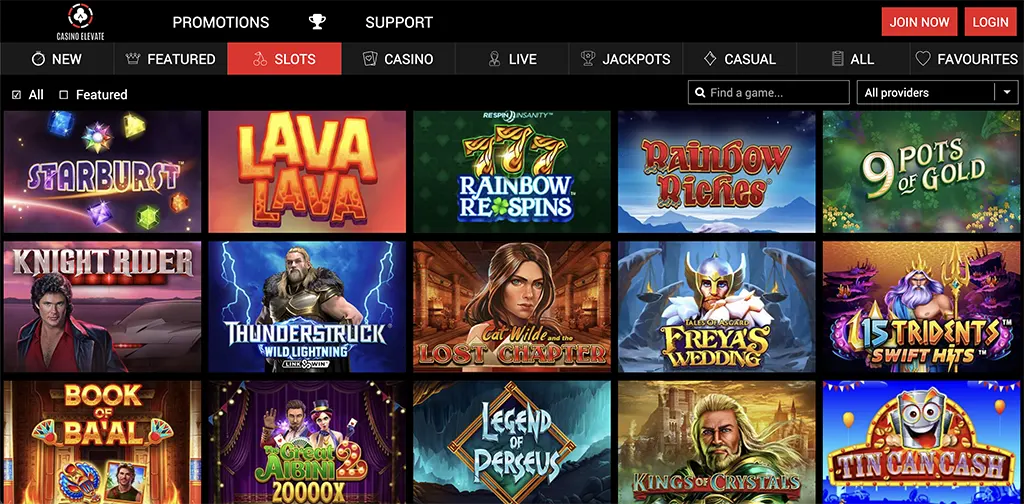Expand the All providers dropdown arrow

(x=1006, y=93)
